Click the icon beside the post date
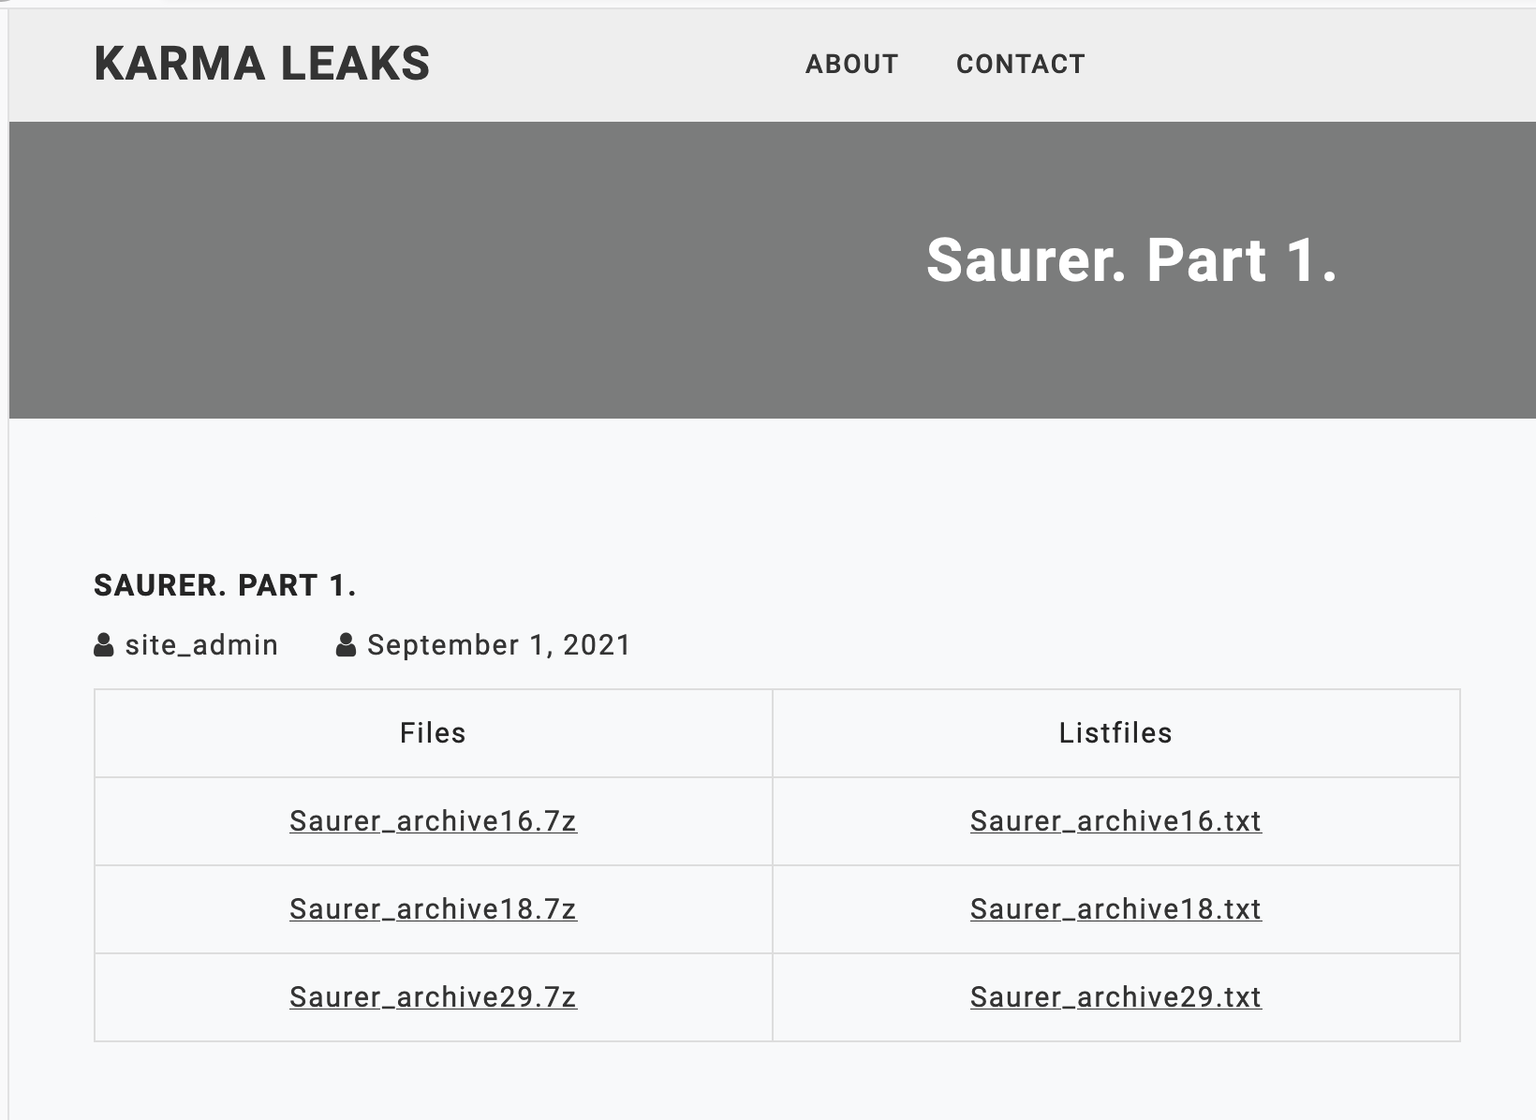 [346, 645]
